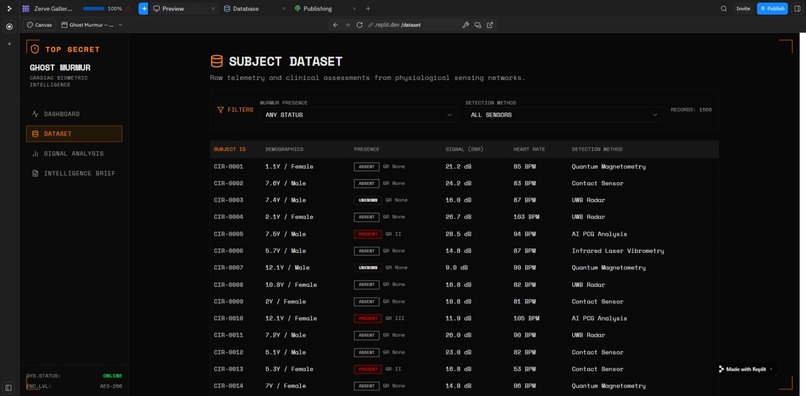Close the Preview tab

pos(213,9)
